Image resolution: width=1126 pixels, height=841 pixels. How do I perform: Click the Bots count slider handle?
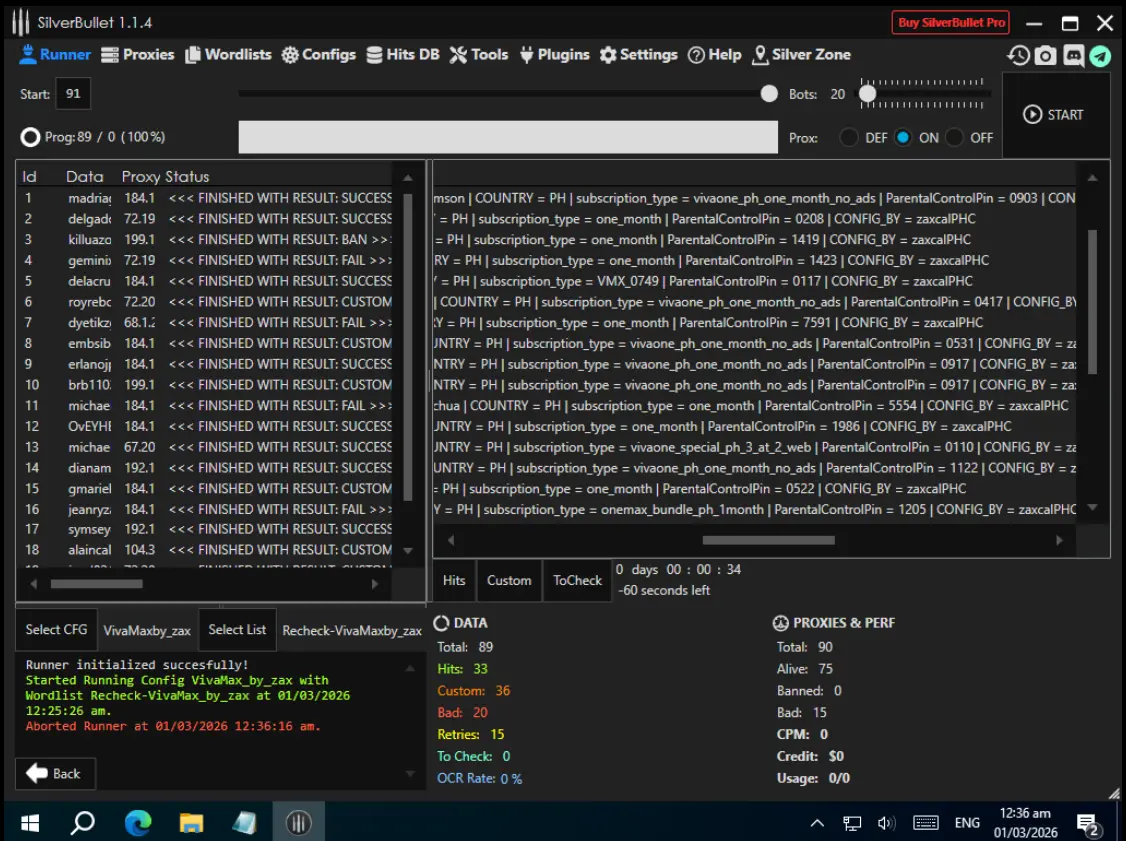coord(867,93)
